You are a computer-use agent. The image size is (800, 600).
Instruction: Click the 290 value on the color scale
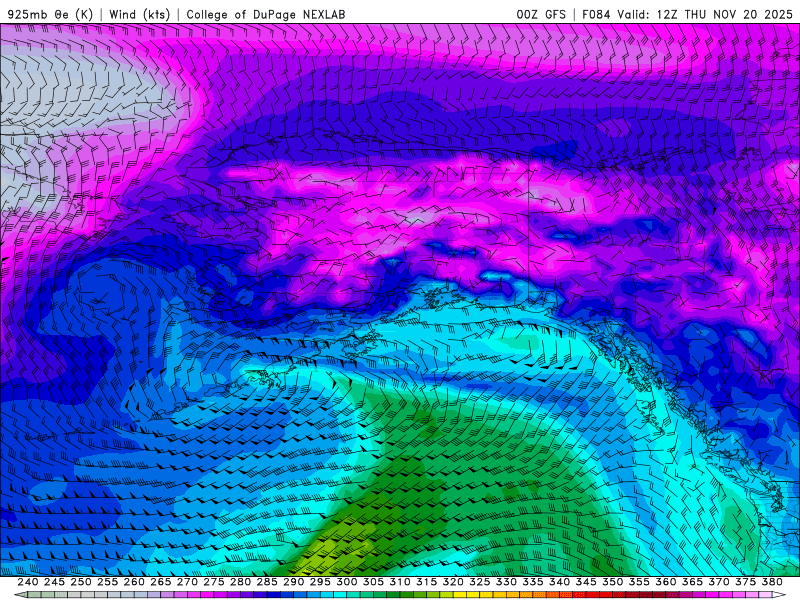(293, 582)
